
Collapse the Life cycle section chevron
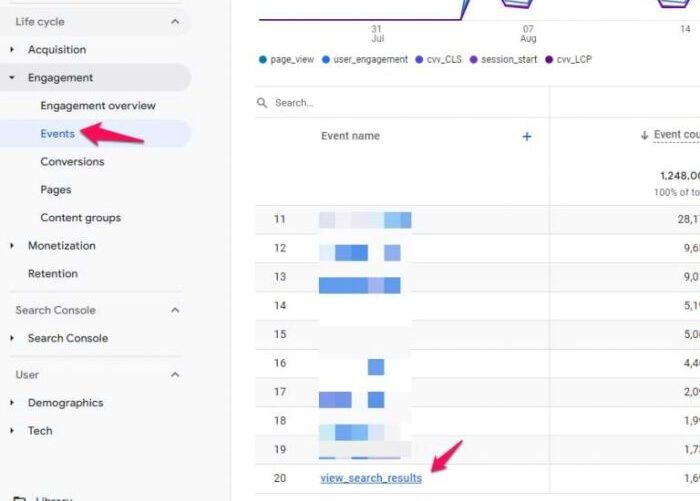pyautogui.click(x=175, y=21)
